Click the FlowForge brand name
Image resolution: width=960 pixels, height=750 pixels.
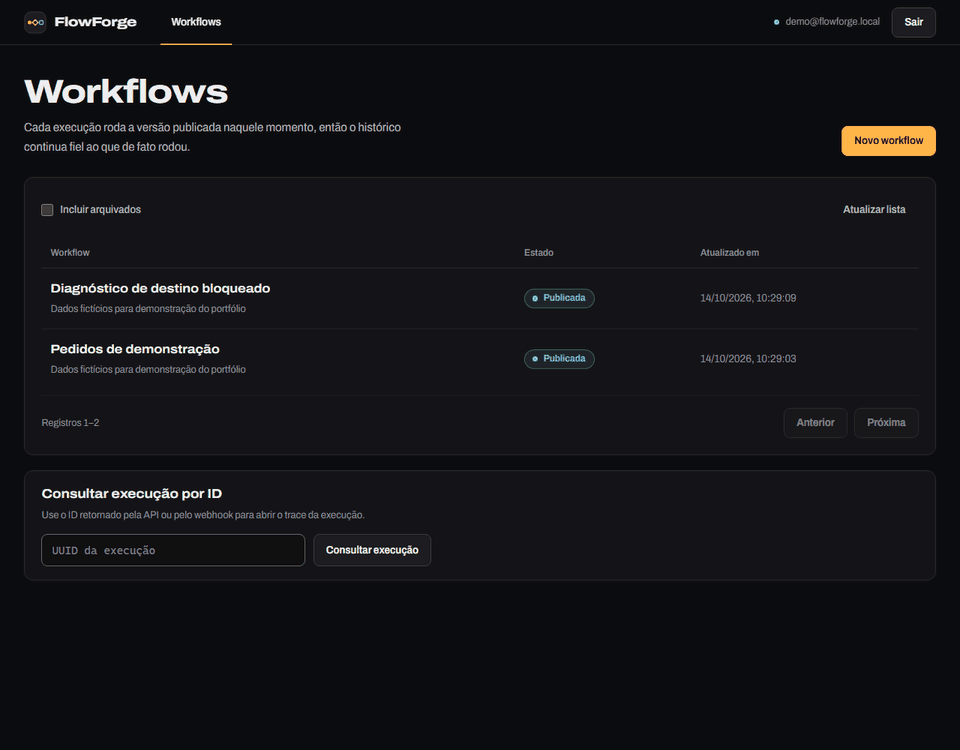[96, 22]
